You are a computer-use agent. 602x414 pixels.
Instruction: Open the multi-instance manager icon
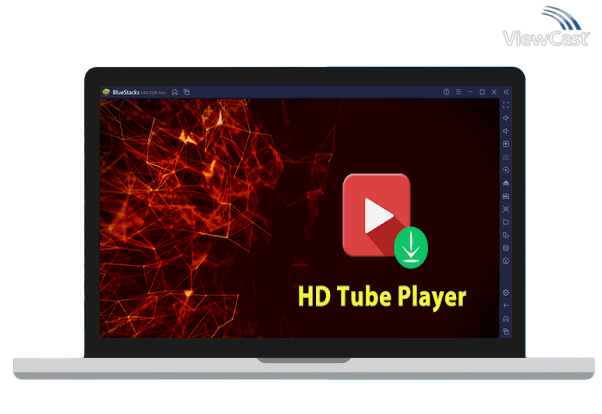[506, 235]
